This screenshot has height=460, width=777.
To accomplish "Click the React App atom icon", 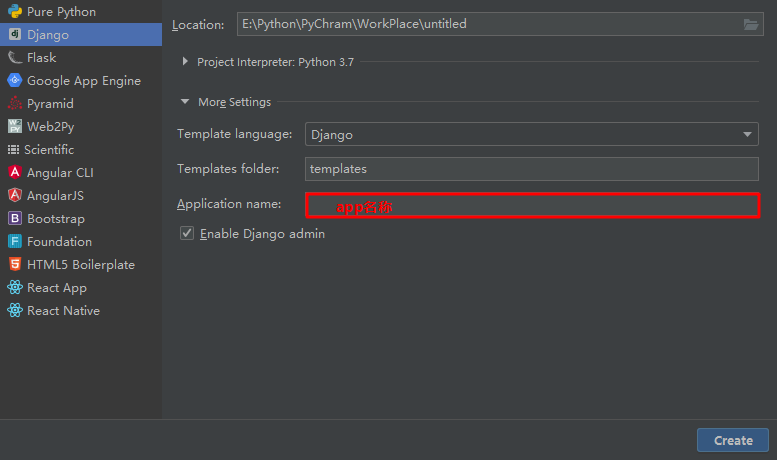I will [x=15, y=287].
